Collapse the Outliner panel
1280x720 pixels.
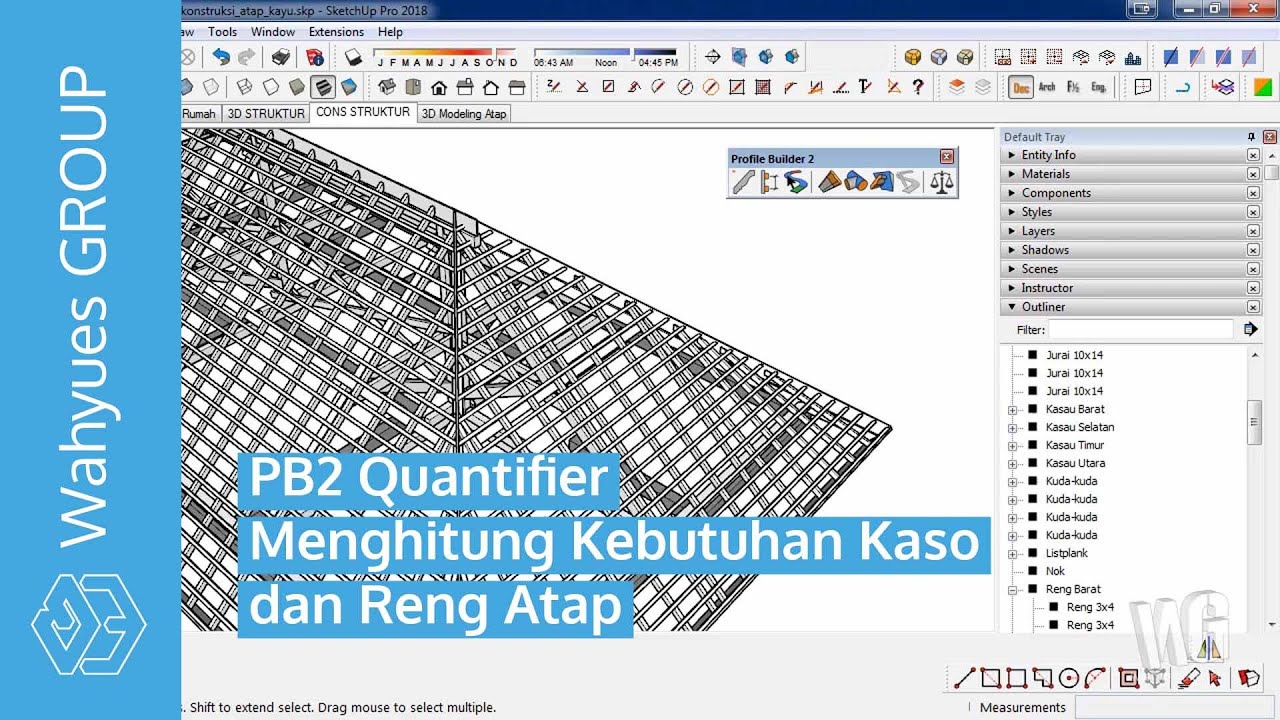pos(1012,307)
